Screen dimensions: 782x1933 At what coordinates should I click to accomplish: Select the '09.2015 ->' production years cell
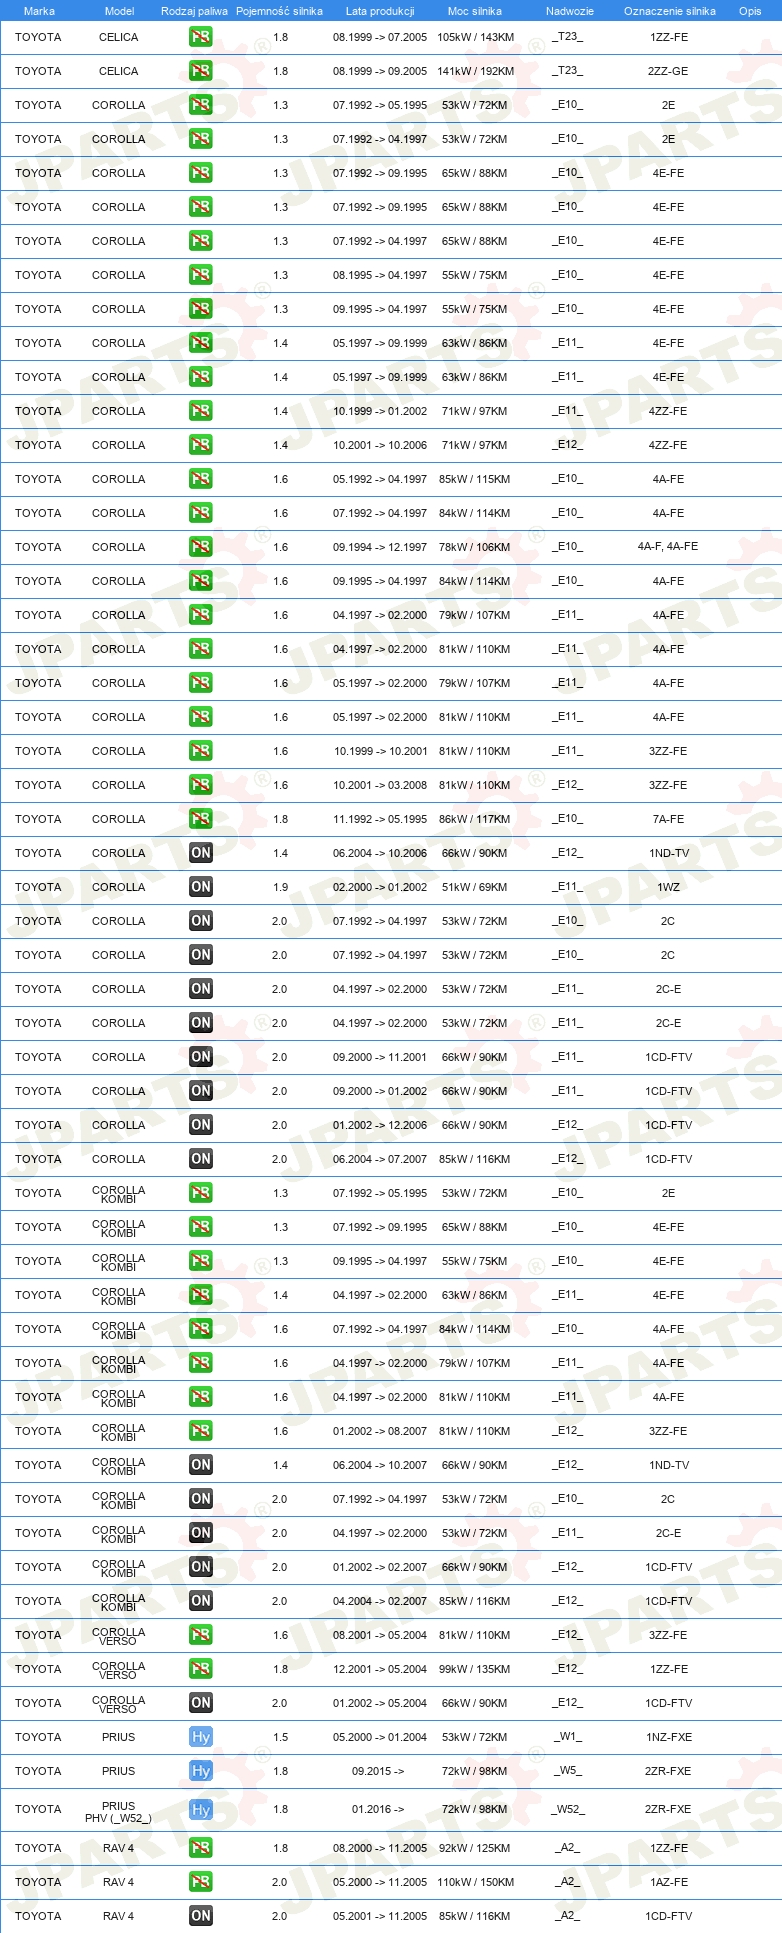click(378, 1771)
